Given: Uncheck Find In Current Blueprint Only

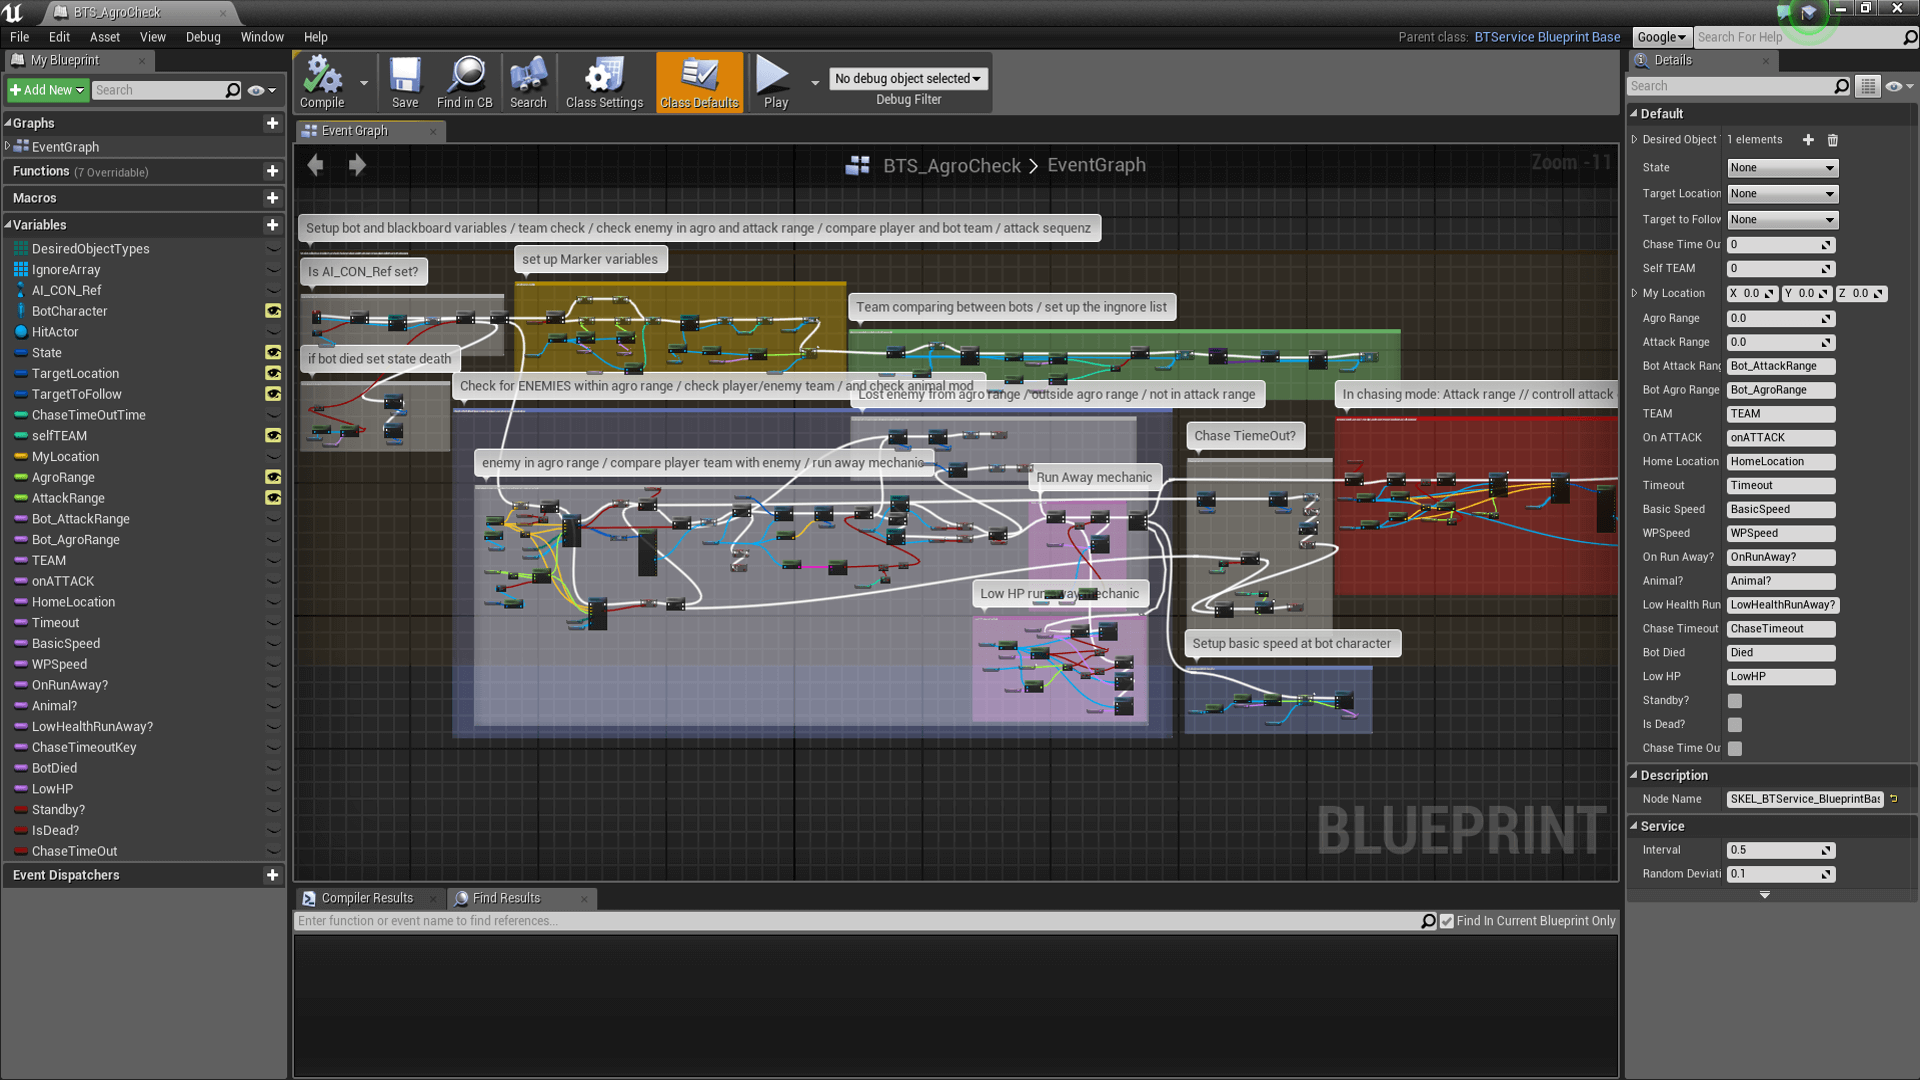Looking at the screenshot, I should point(1447,921).
